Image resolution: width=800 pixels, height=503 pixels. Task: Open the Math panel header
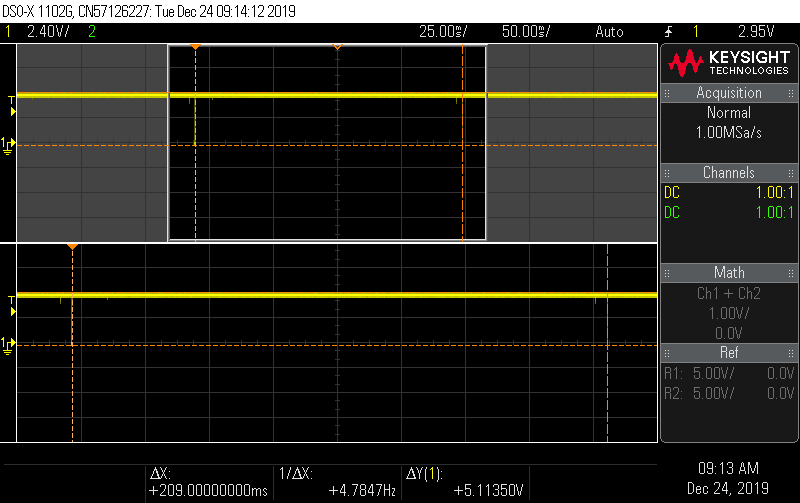coord(729,272)
